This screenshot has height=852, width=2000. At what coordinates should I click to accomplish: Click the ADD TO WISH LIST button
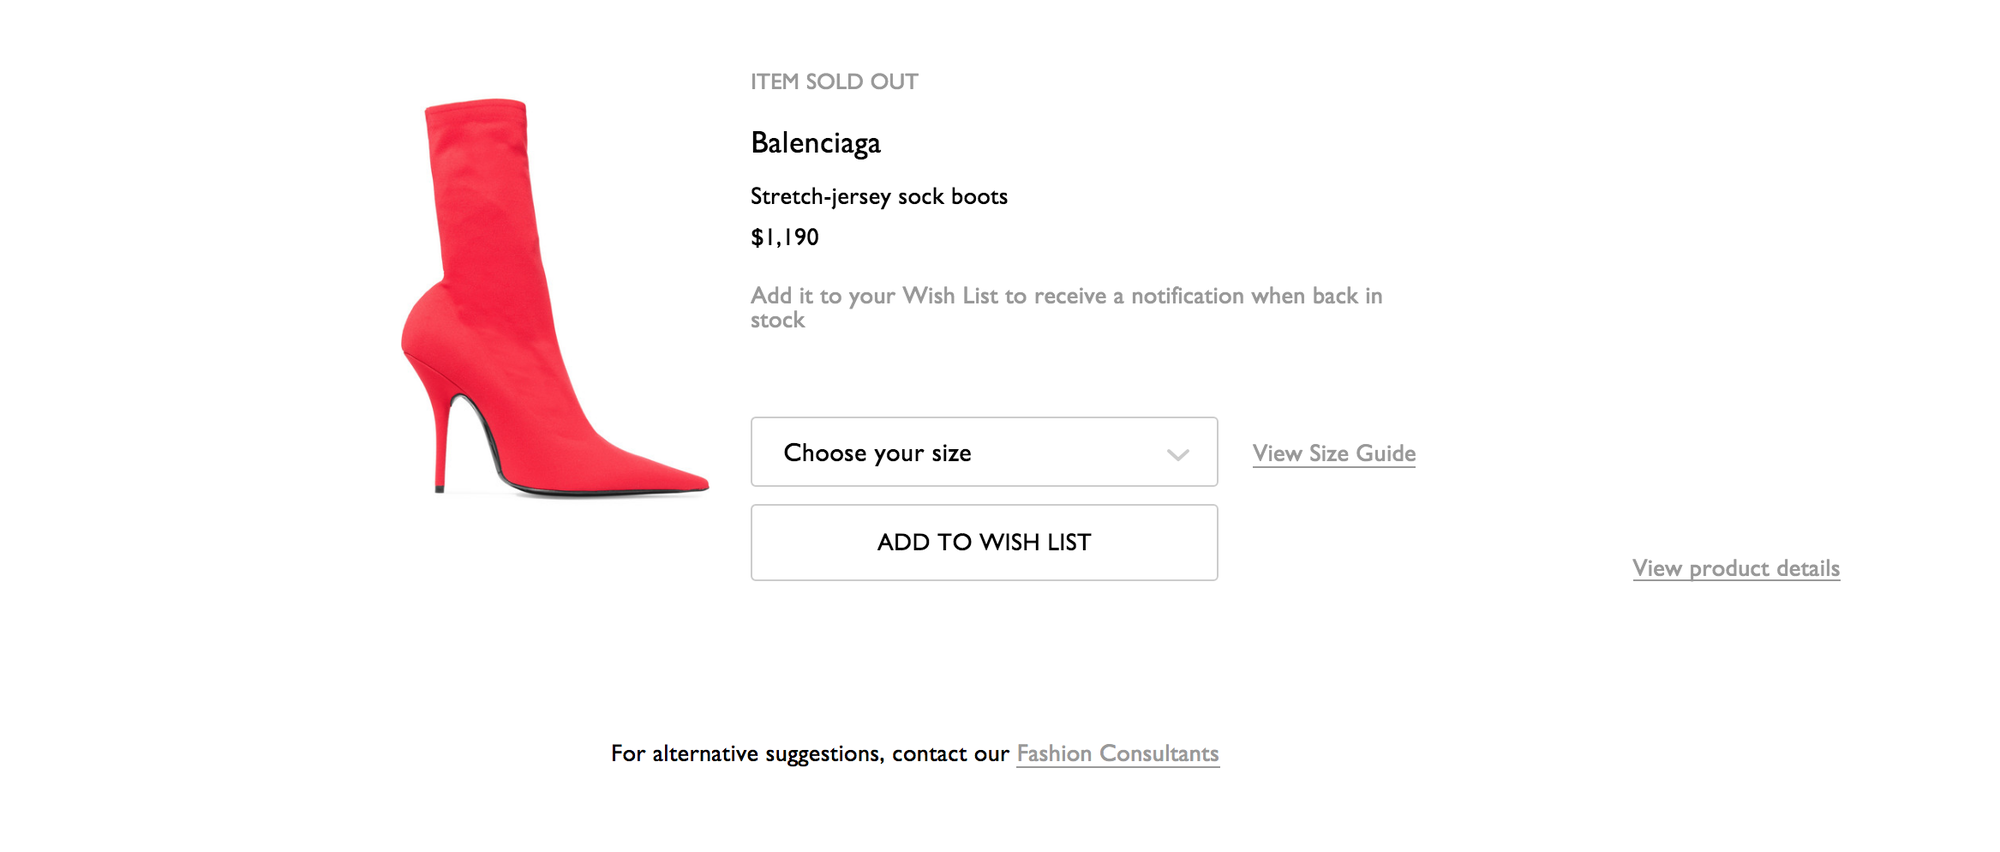pyautogui.click(x=984, y=542)
